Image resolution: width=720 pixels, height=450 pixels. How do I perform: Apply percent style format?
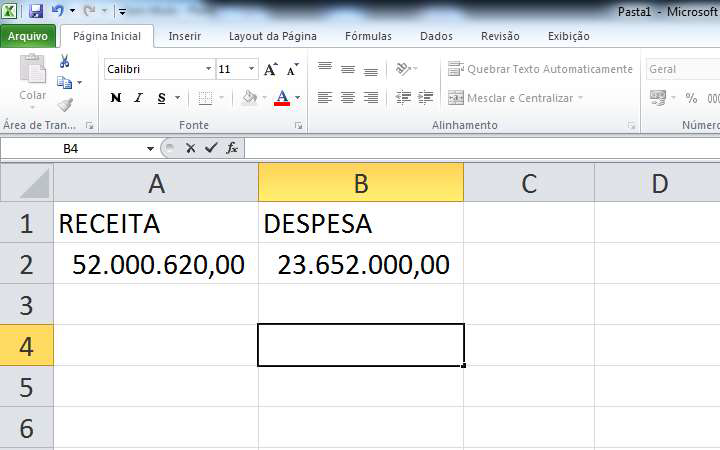(x=691, y=97)
